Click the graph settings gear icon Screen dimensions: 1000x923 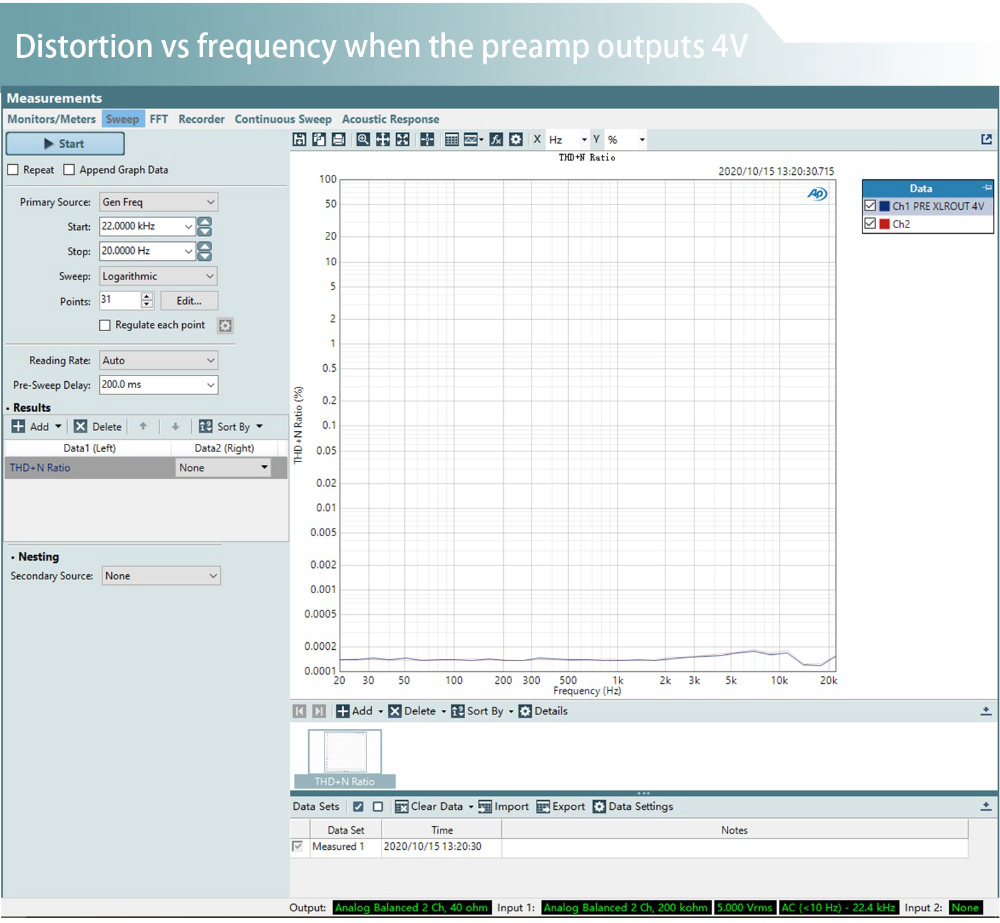click(515, 140)
